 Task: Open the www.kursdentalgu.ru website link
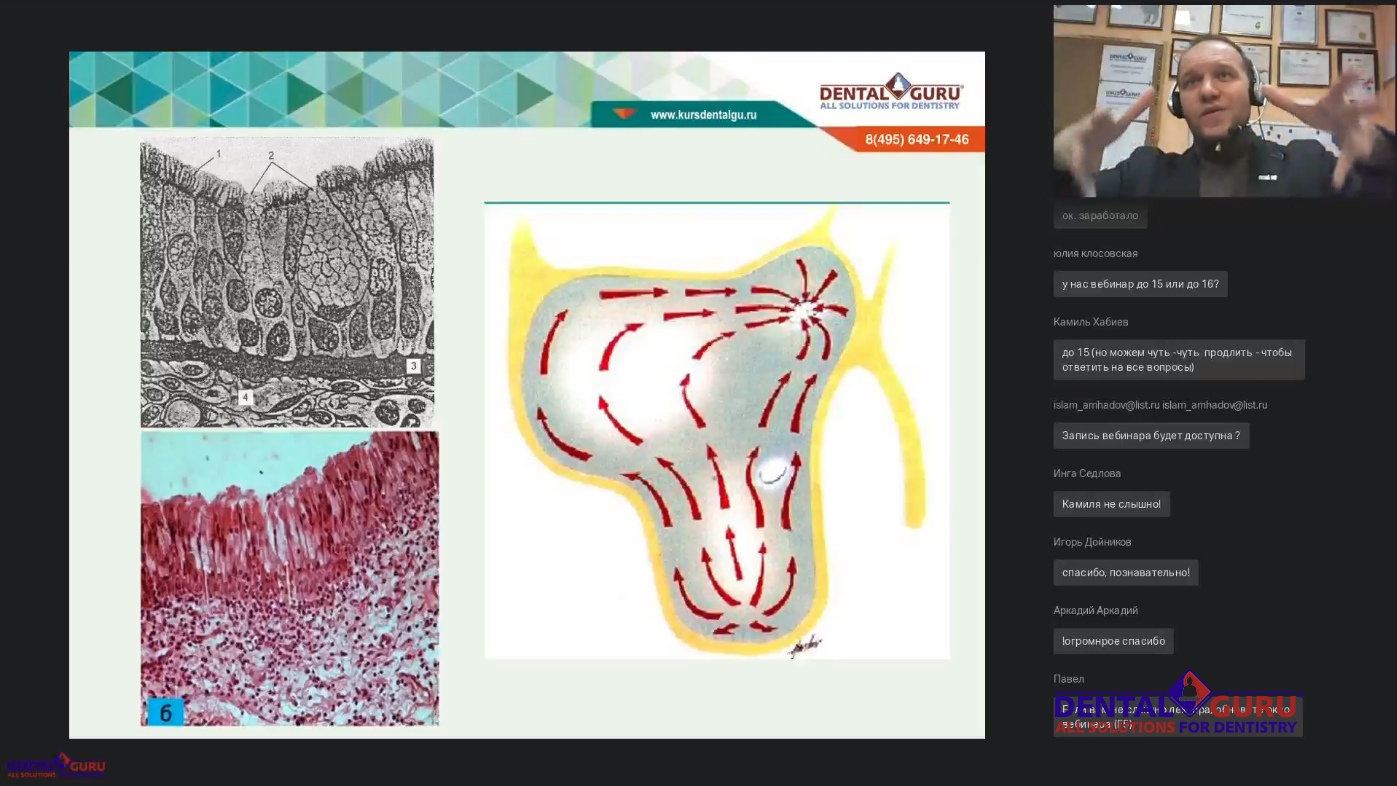click(703, 115)
